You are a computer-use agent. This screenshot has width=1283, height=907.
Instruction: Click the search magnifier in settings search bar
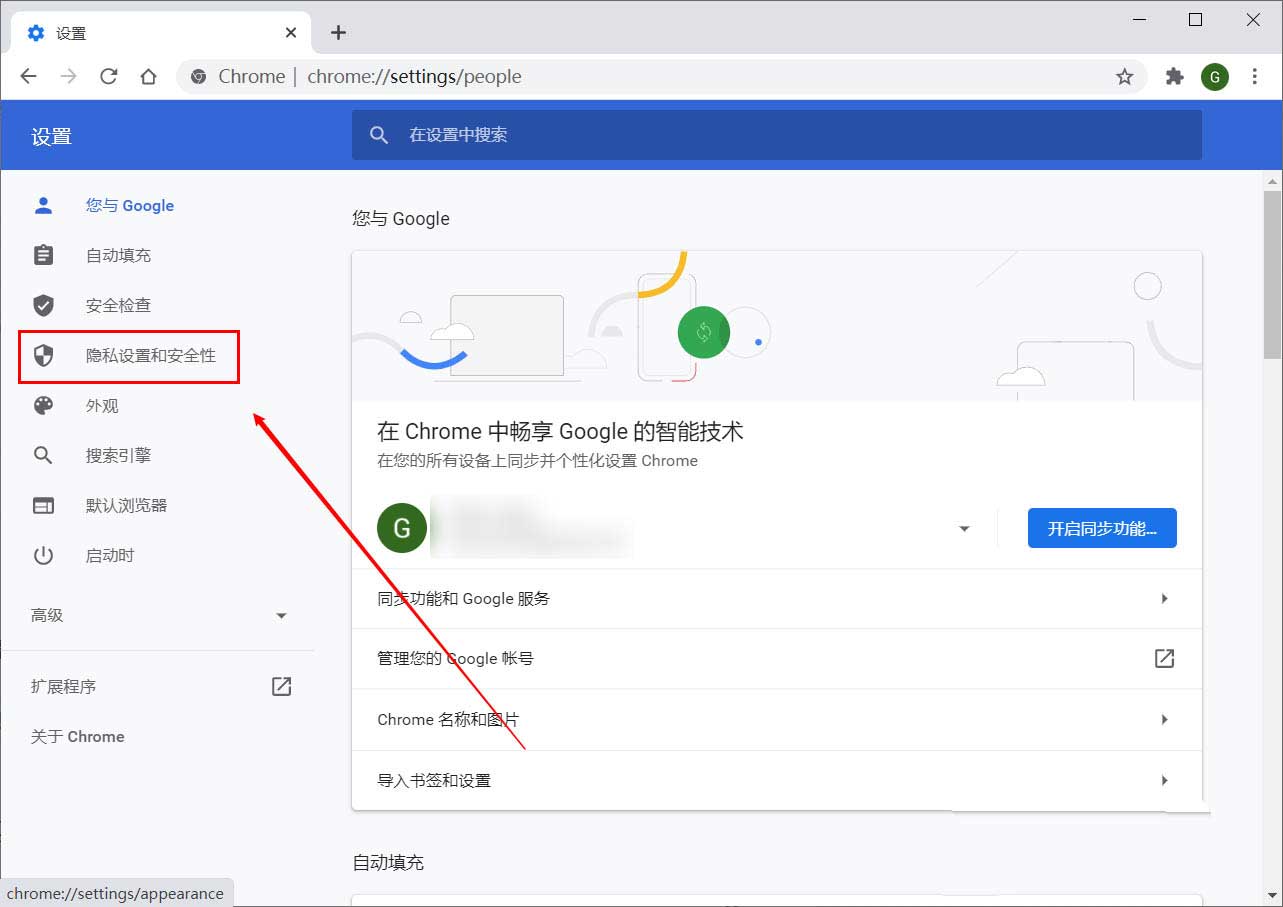point(379,135)
